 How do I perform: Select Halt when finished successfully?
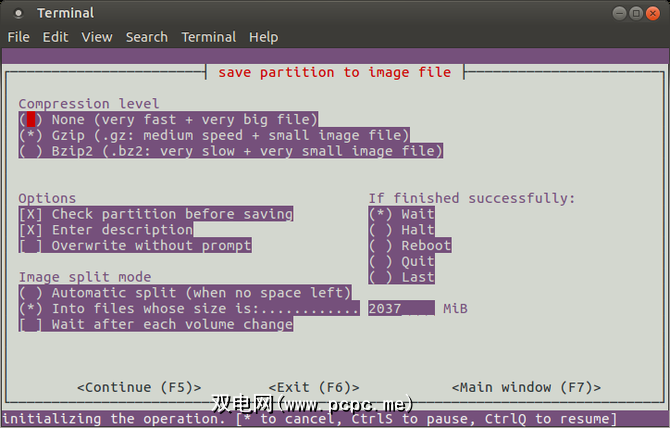(x=401, y=230)
